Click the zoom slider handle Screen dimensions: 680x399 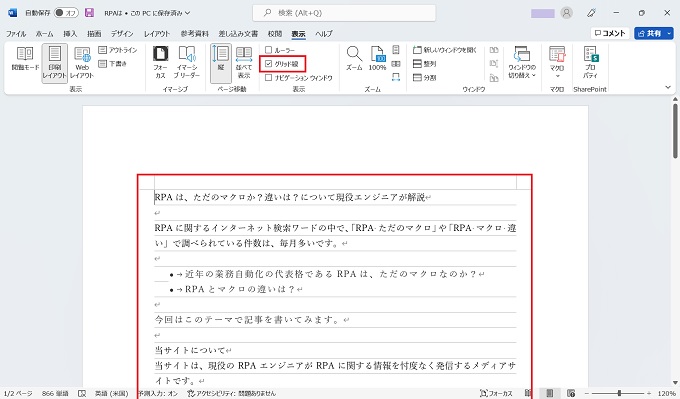point(619,393)
